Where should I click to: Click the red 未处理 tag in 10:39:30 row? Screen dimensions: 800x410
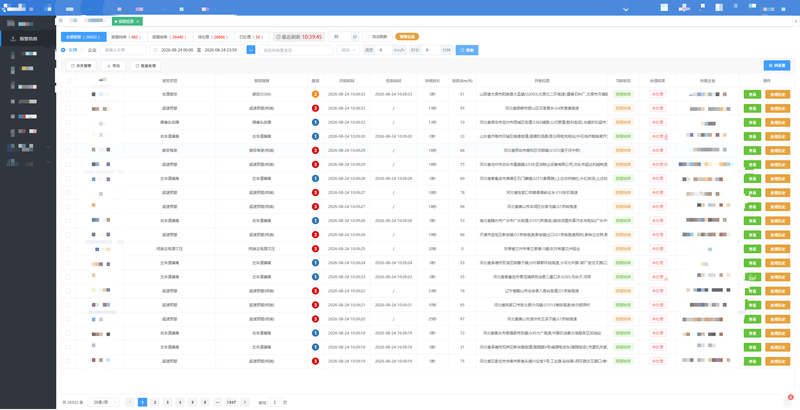(x=657, y=136)
